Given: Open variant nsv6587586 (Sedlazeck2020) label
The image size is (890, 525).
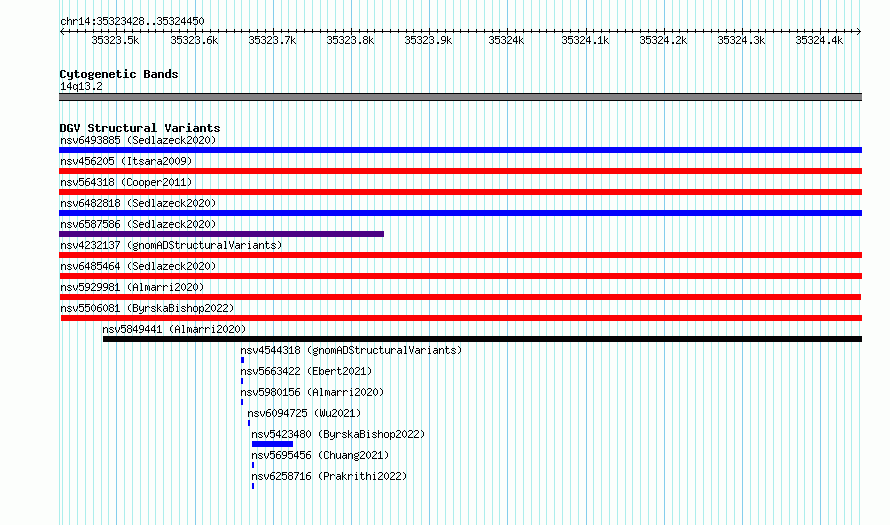Looking at the screenshot, I should (138, 224).
